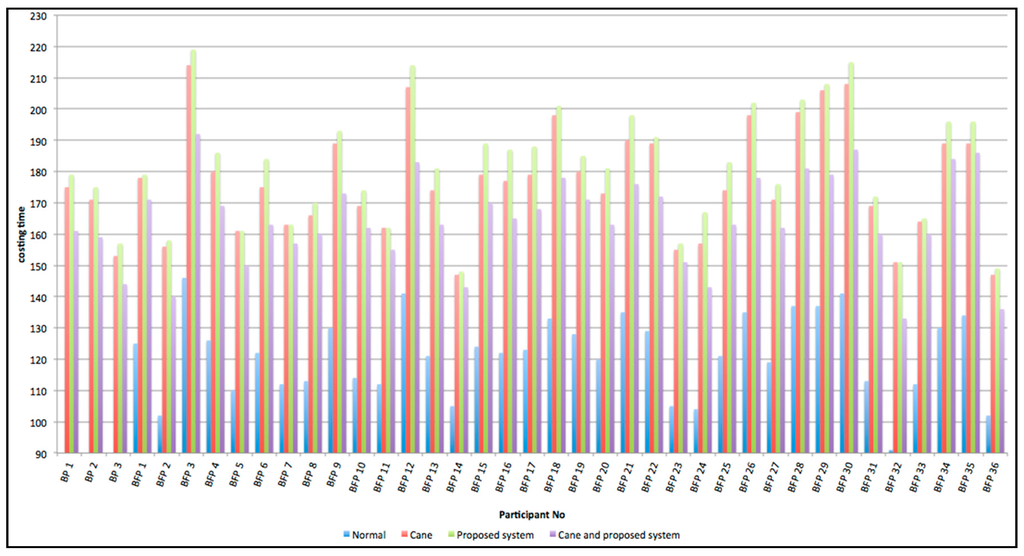Click the 150 y-axis tick label
The height and width of the screenshot is (556, 1024).
pyautogui.click(x=39, y=266)
